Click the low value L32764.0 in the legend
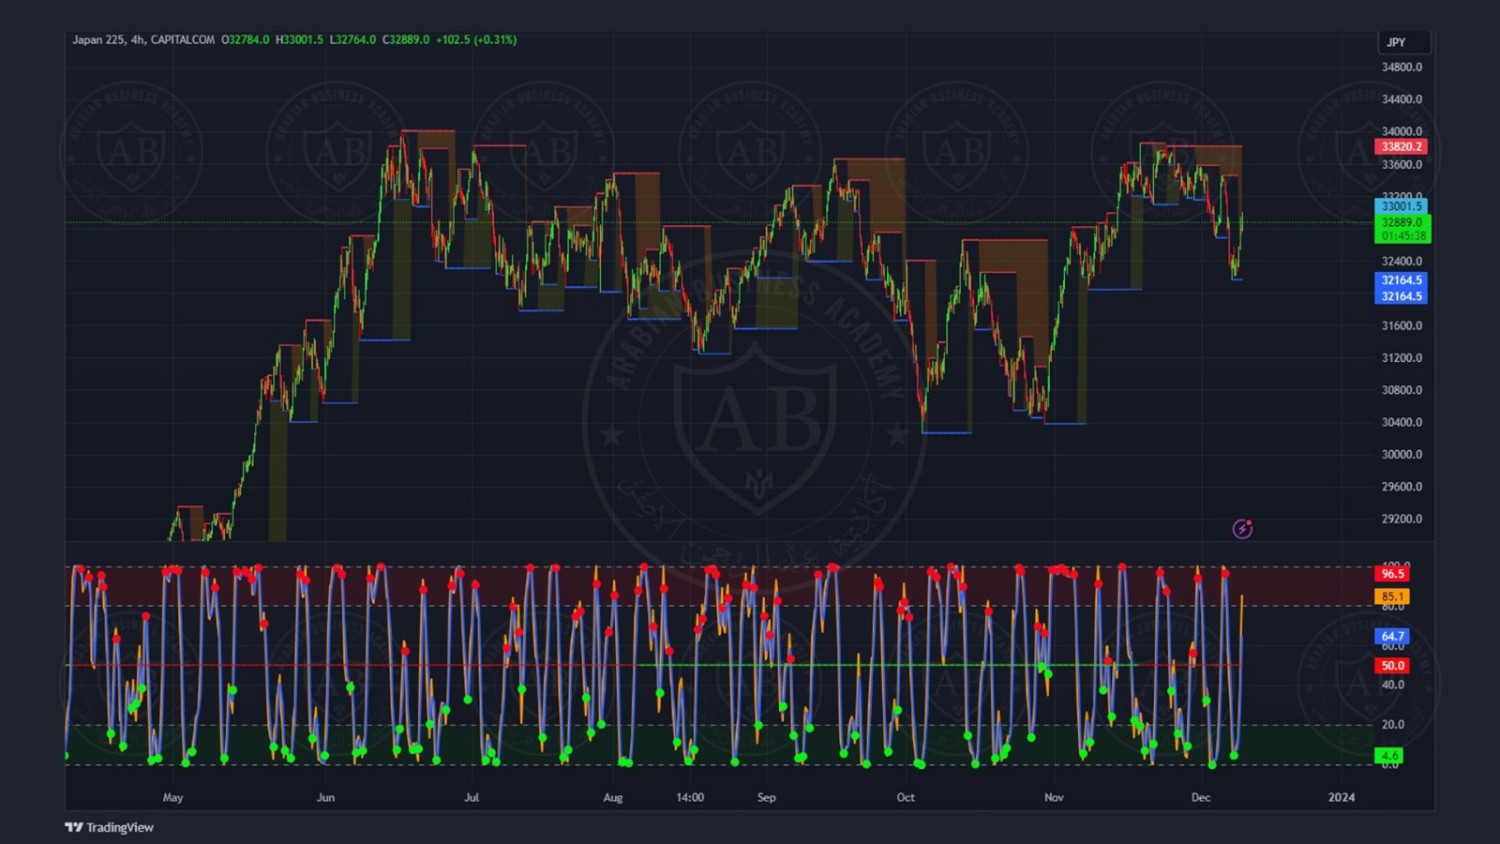 click(353, 40)
